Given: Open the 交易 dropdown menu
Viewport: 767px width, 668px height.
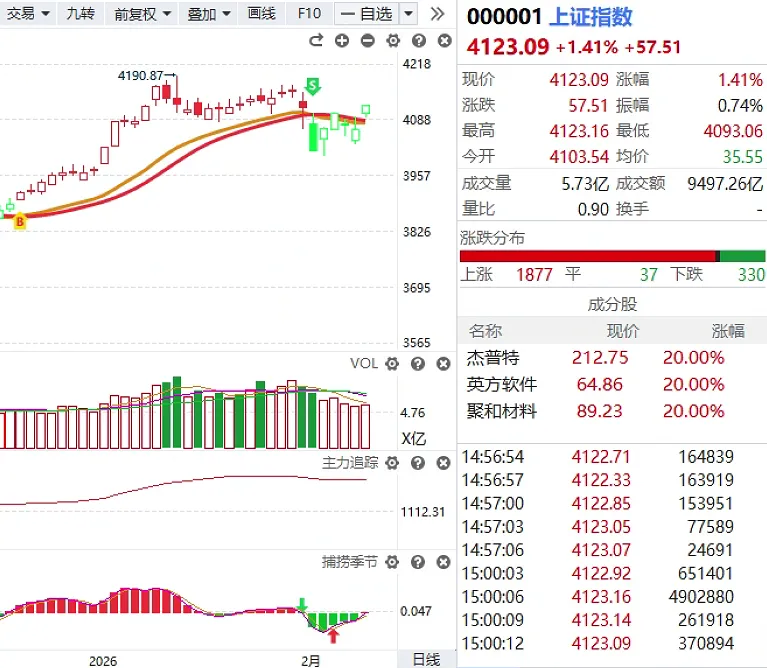Looking at the screenshot, I should coord(27,14).
